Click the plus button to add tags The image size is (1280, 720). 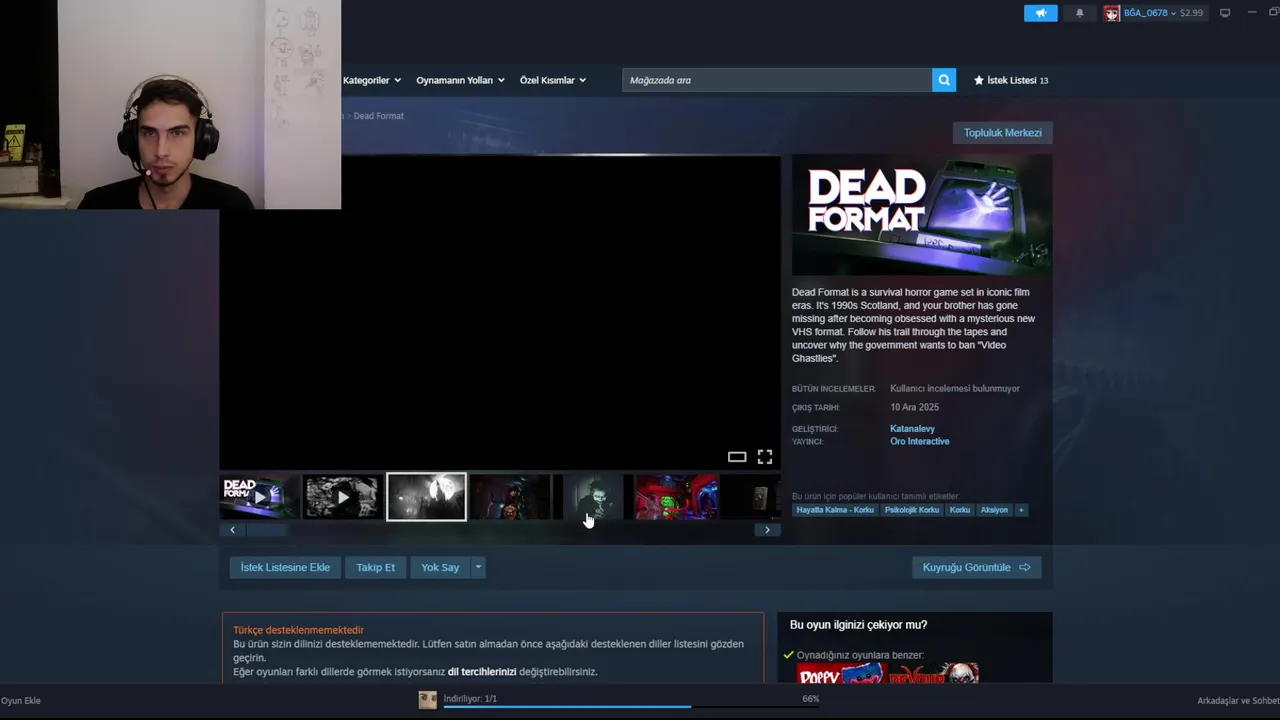point(1021,510)
